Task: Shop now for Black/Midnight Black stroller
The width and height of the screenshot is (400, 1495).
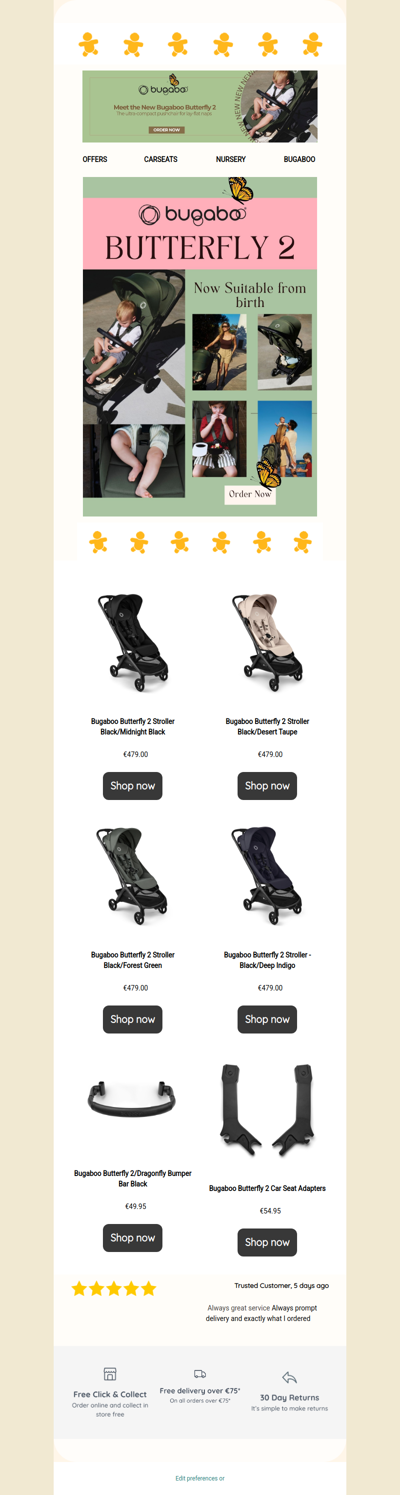Action: [132, 786]
